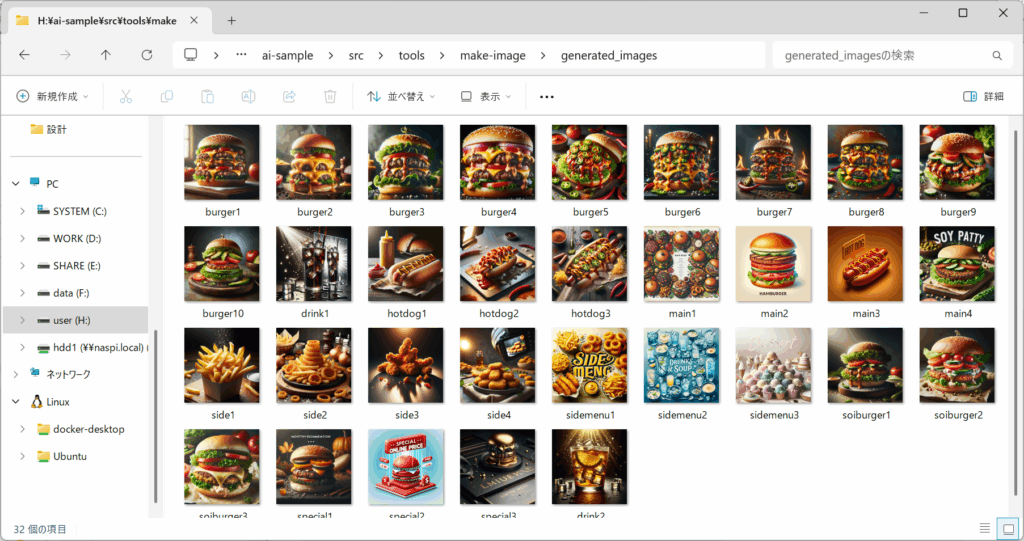The image size is (1024, 541).
Task: Click the Share icon in toolbar
Action: (289, 96)
